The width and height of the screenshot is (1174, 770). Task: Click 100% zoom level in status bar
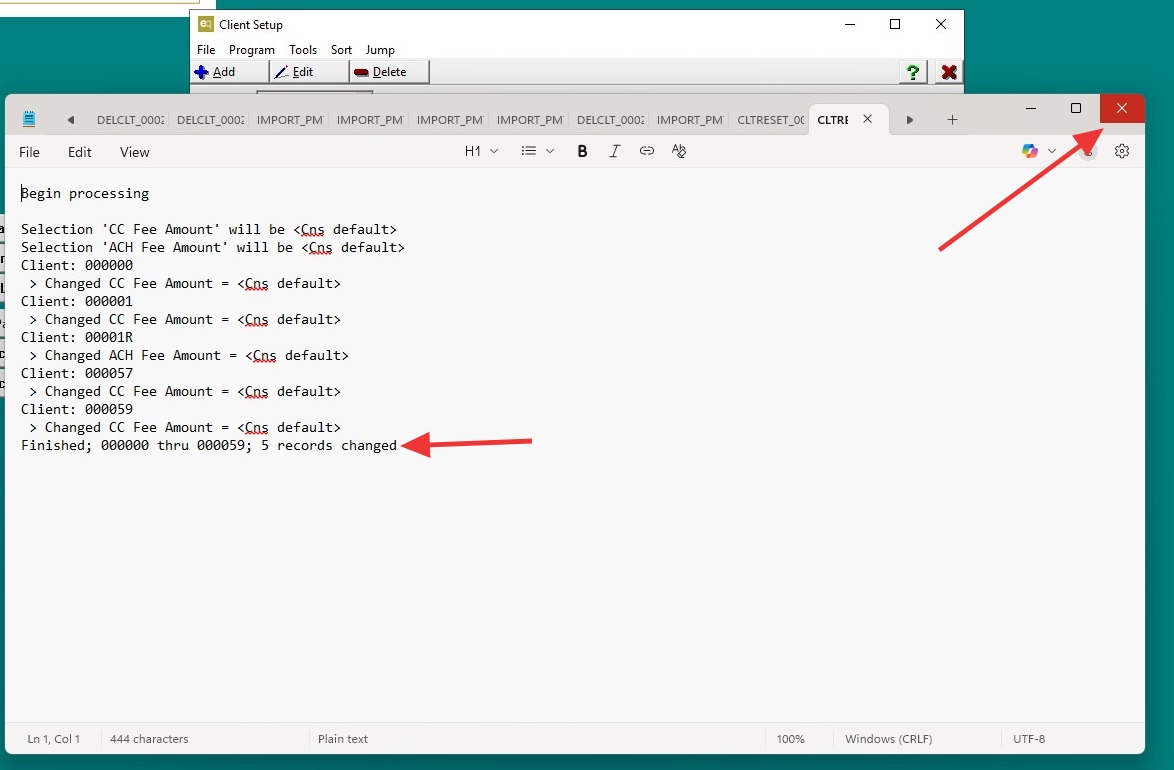(x=790, y=739)
